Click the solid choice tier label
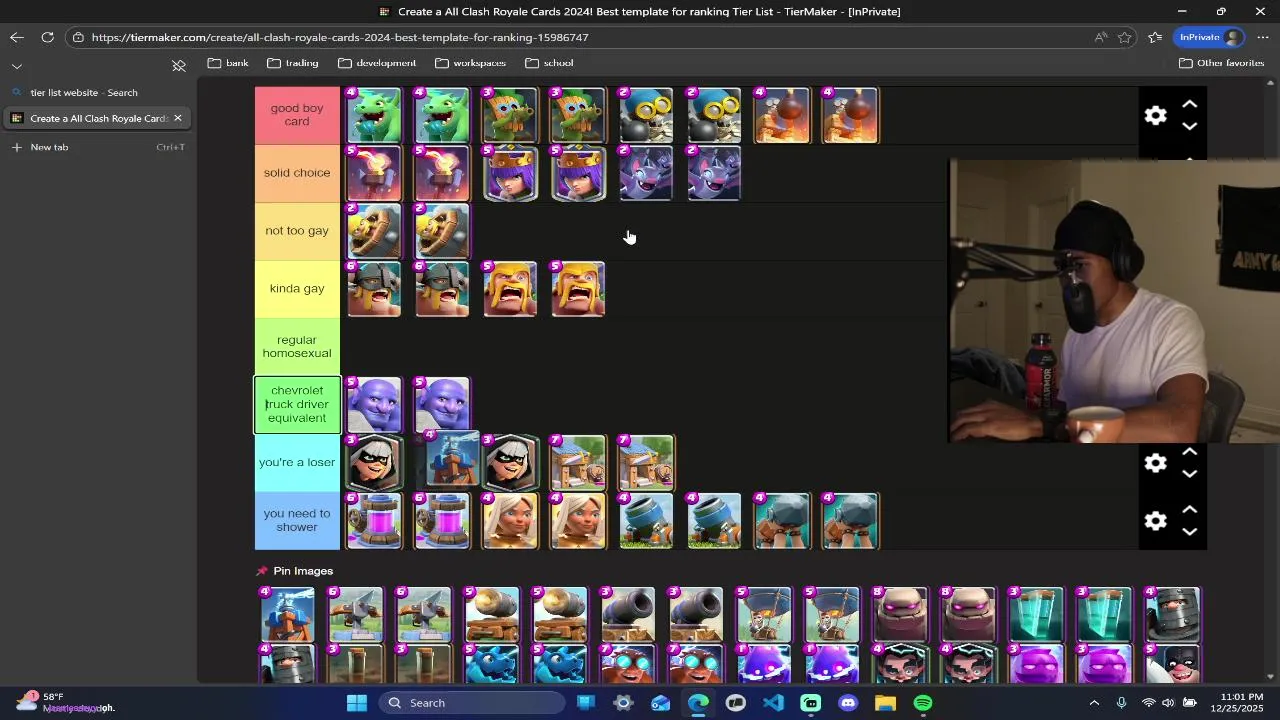 click(297, 173)
